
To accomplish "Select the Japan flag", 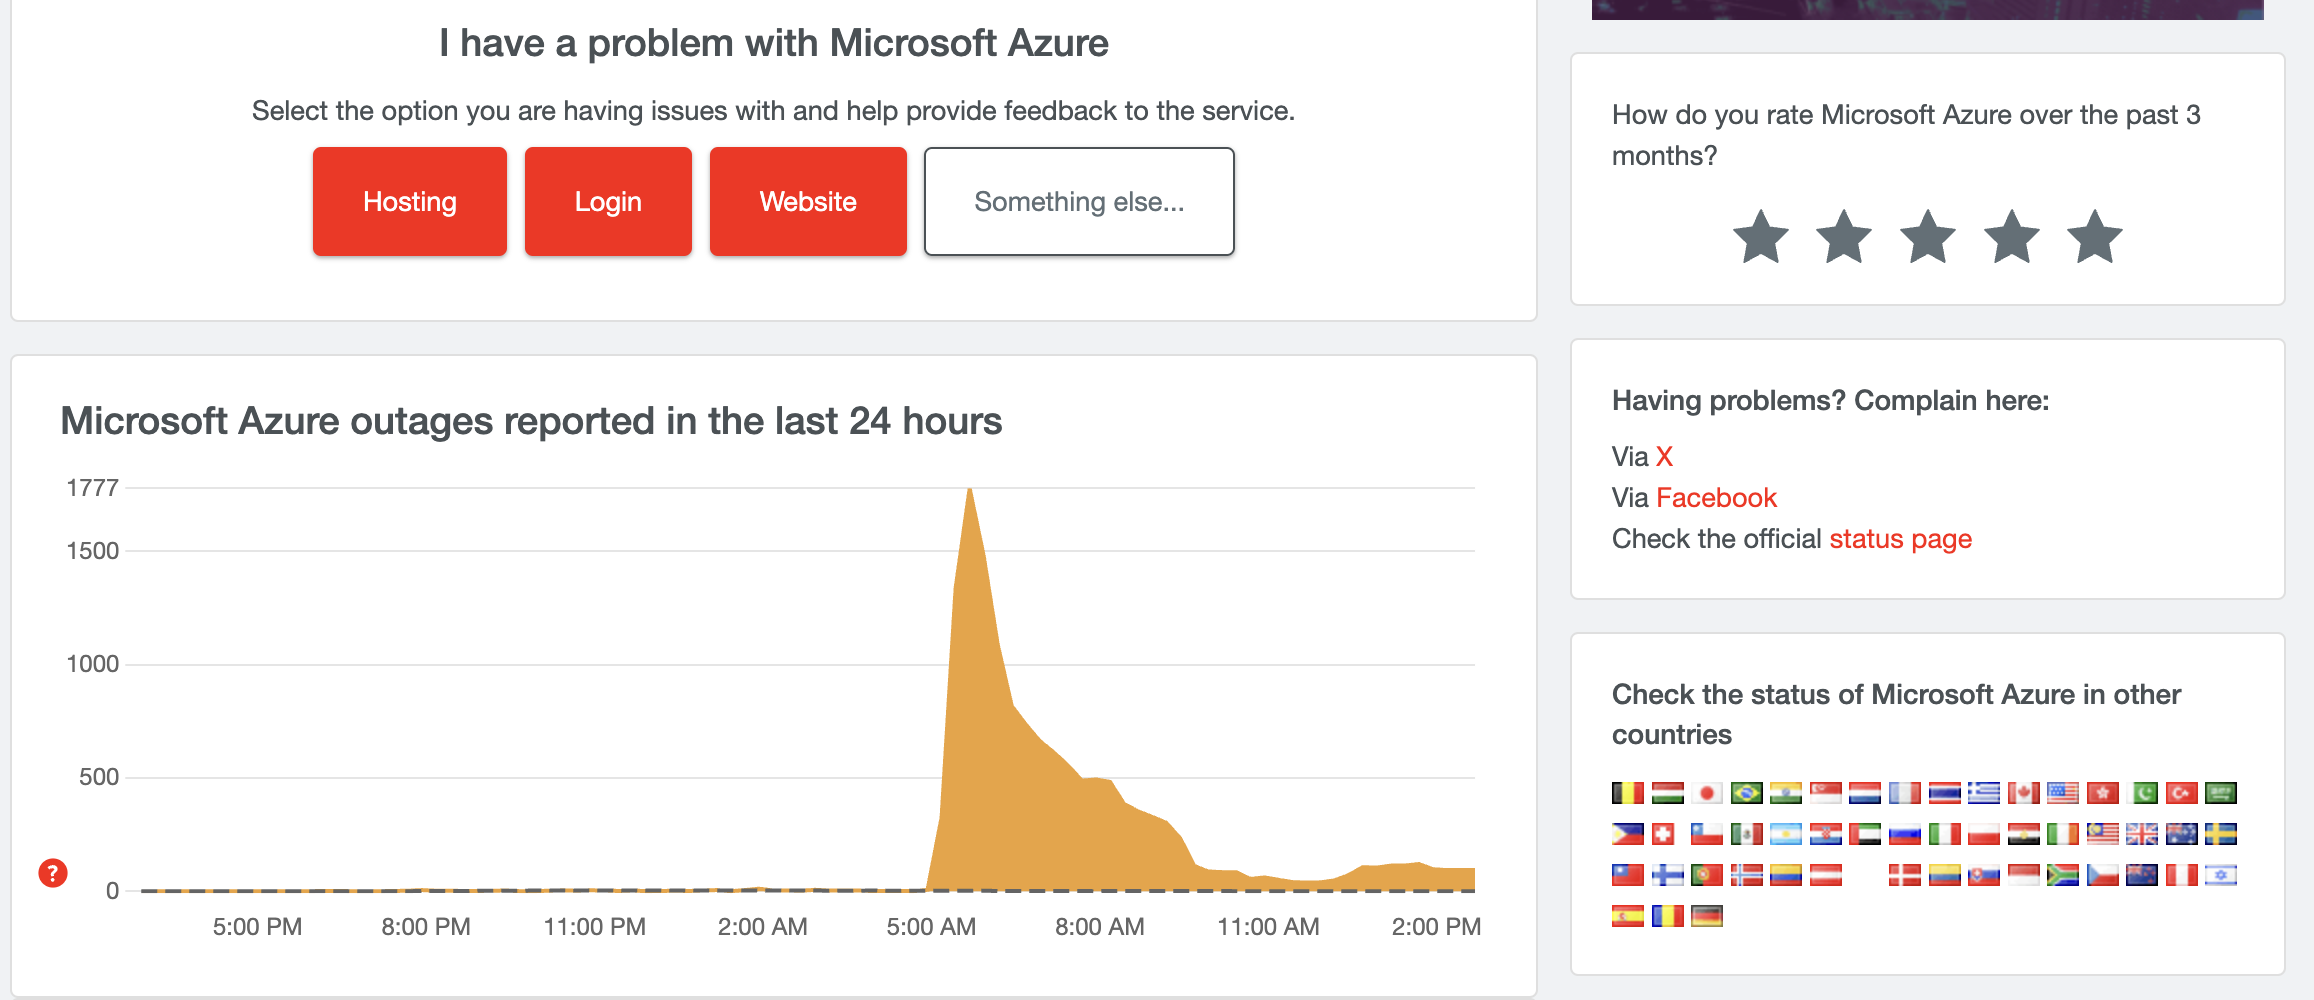I will click(1707, 793).
